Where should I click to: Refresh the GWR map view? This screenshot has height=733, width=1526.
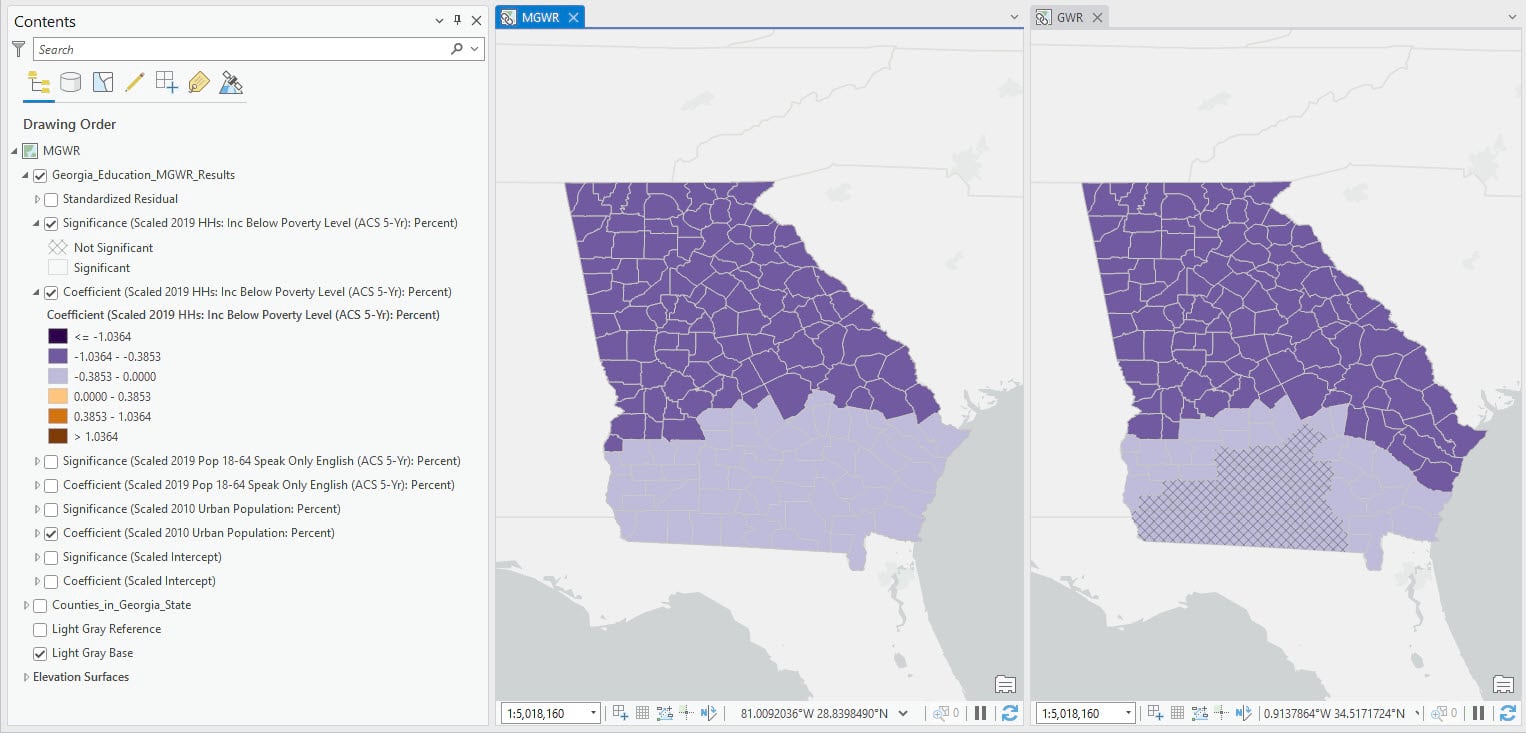pyautogui.click(x=1508, y=713)
